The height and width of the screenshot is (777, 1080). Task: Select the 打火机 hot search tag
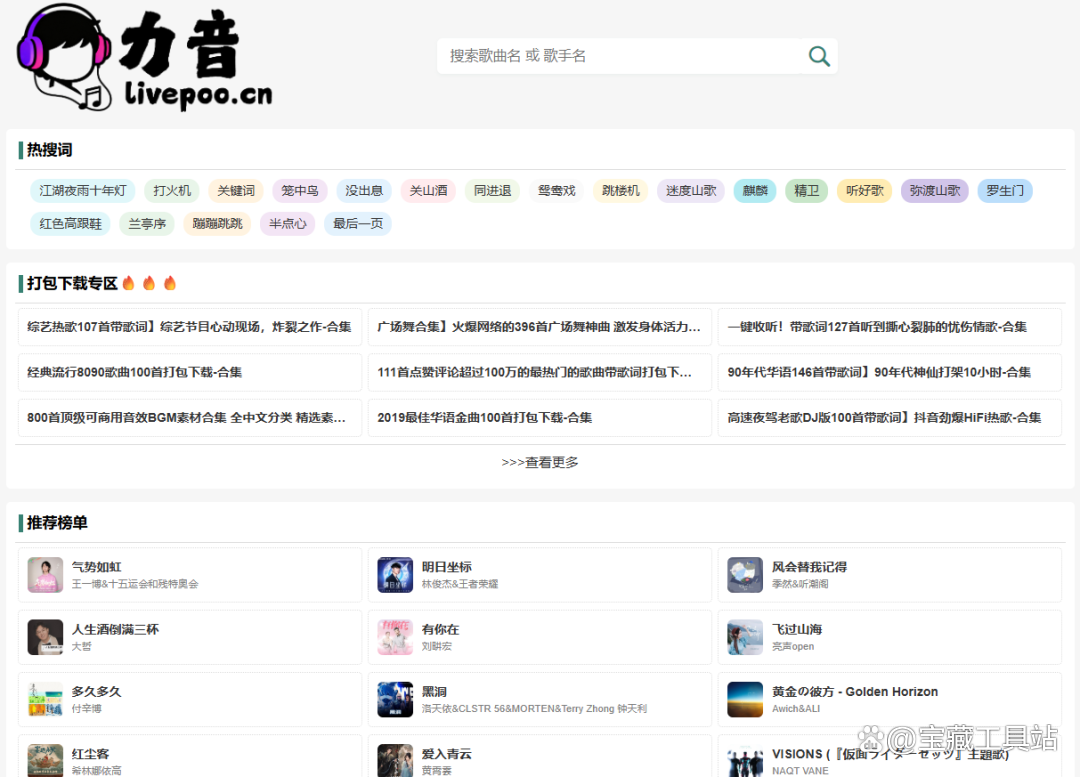coord(171,190)
